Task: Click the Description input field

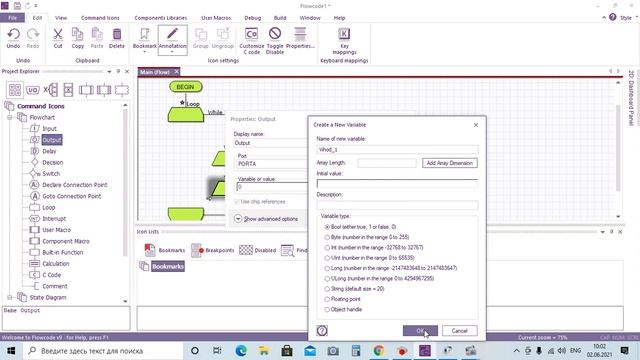Action: tap(397, 204)
